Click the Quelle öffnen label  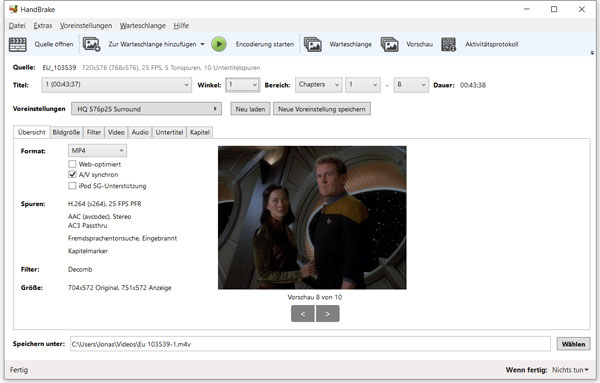click(x=54, y=44)
